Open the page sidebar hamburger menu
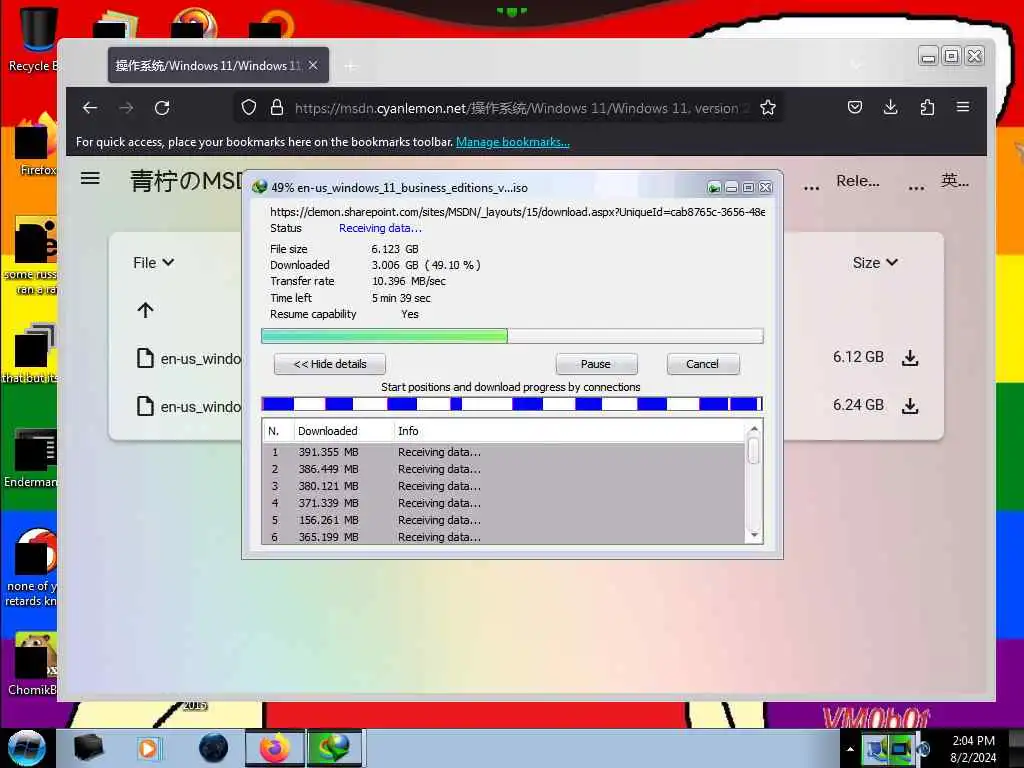Image resolution: width=1024 pixels, height=768 pixels. pyautogui.click(x=90, y=178)
